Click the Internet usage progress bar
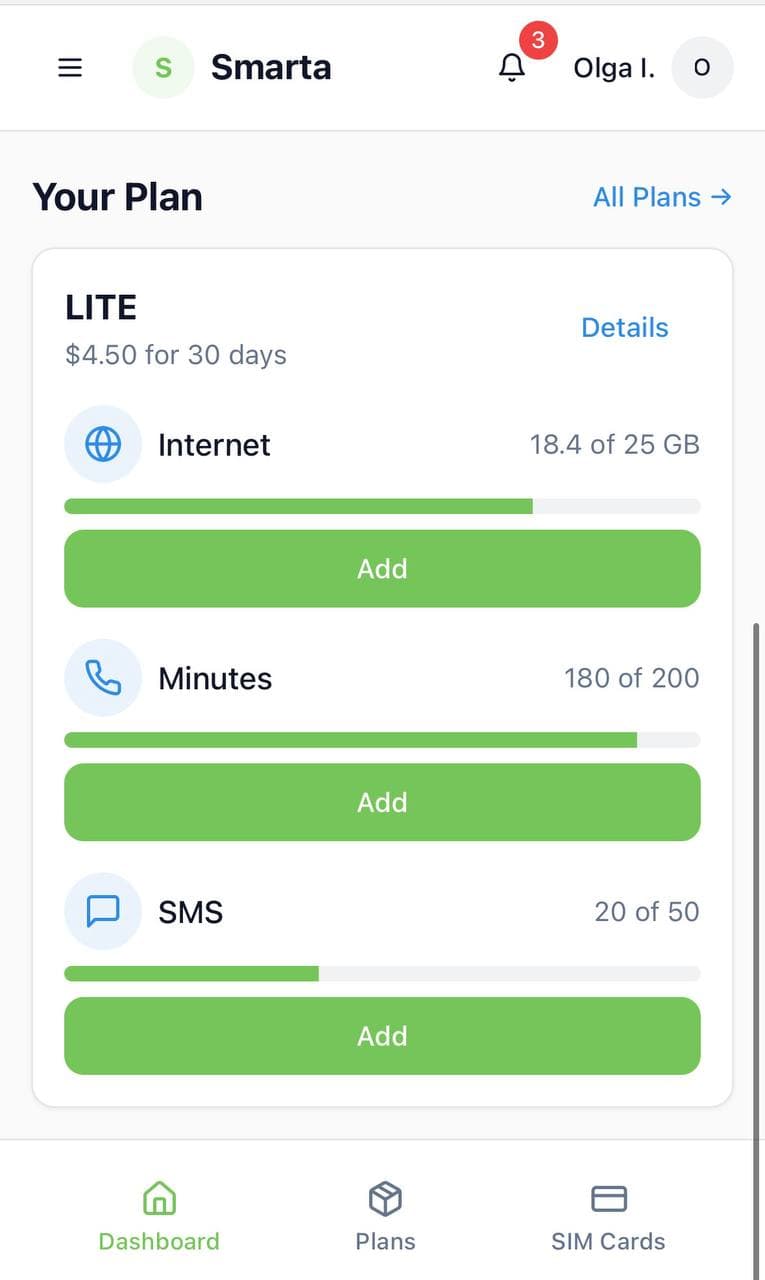This screenshot has width=765, height=1280. click(382, 506)
